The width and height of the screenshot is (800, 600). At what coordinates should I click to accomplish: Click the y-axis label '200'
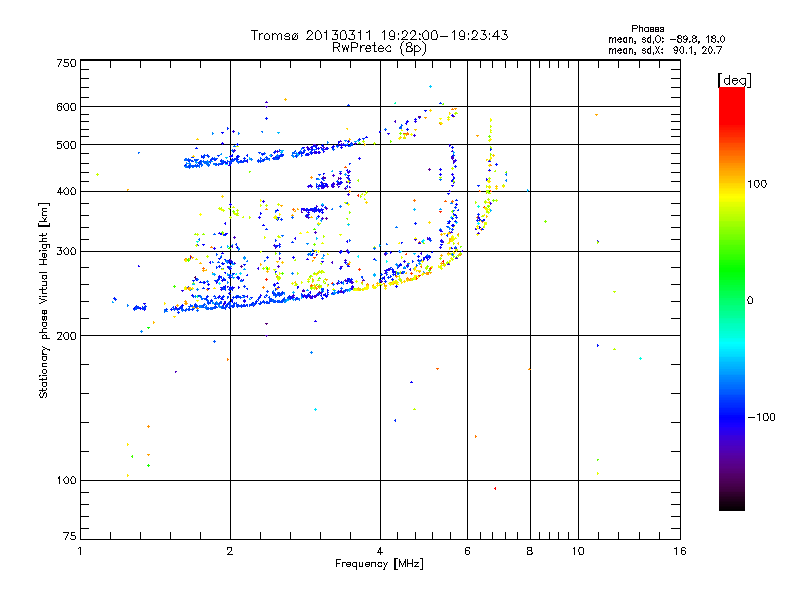(66, 336)
